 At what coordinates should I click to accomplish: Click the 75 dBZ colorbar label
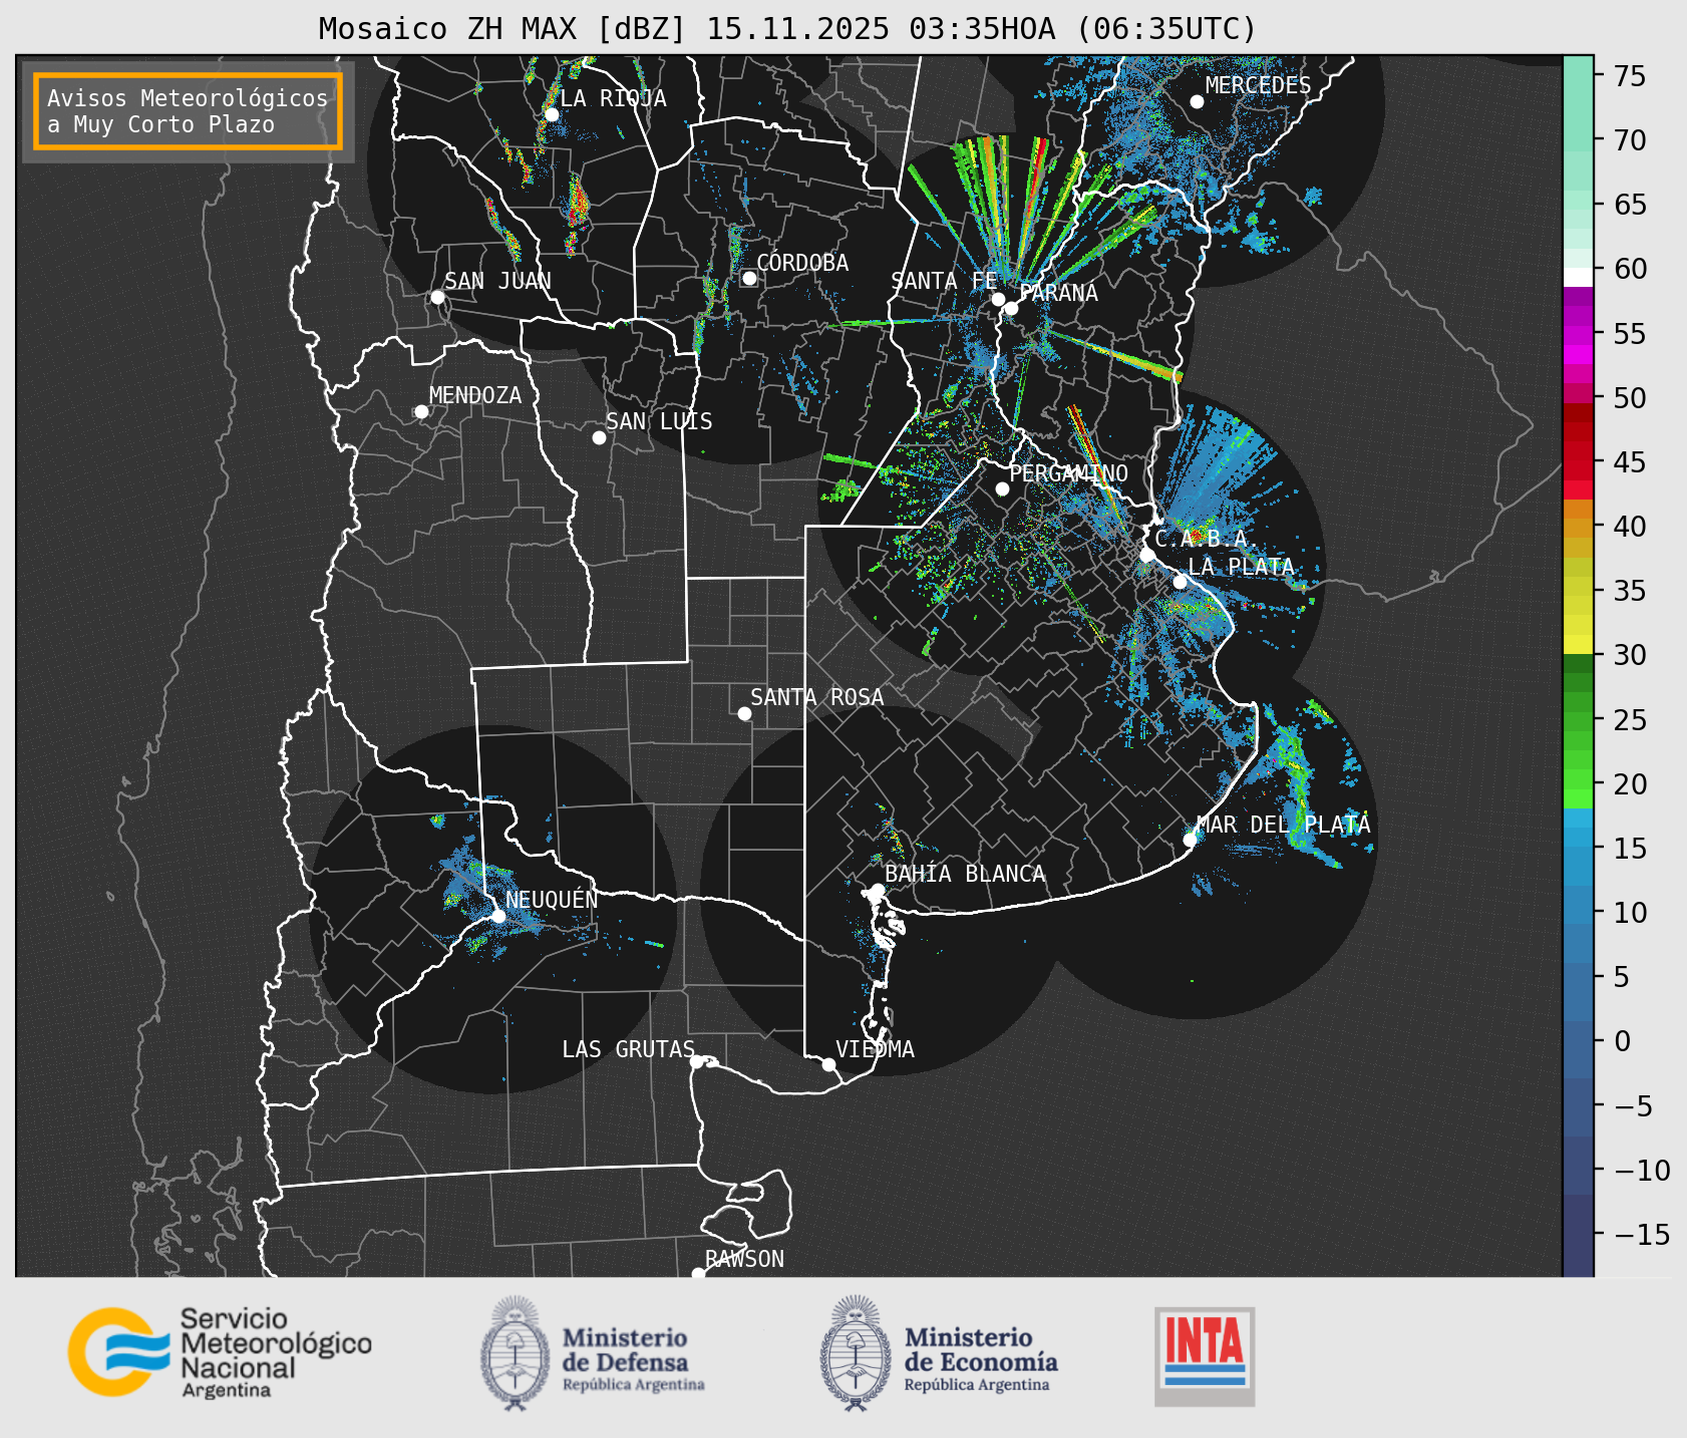[1629, 76]
